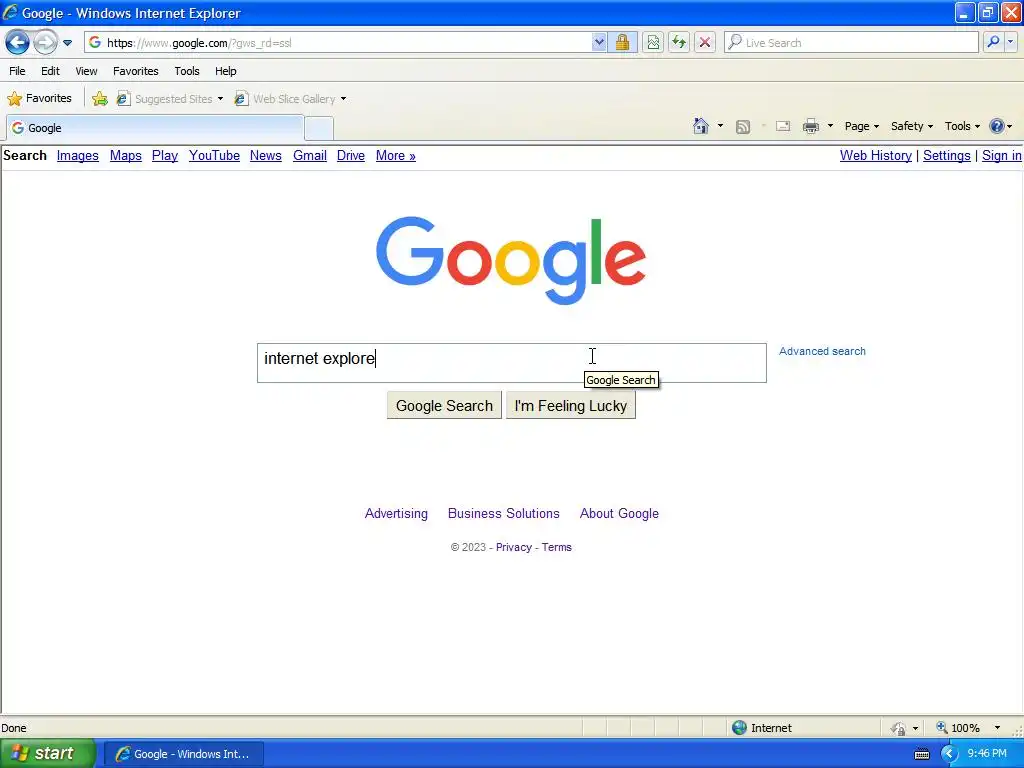Screen dimensions: 1024x768
Task: Click the Read Mail envelope icon
Action: [783, 126]
